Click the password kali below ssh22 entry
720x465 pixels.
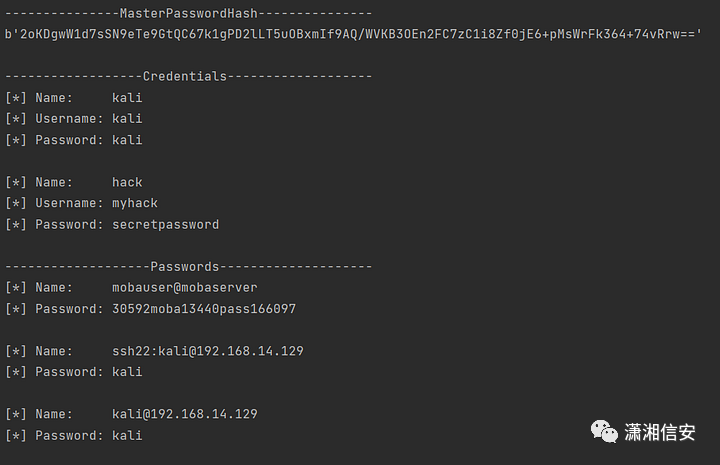point(127,371)
